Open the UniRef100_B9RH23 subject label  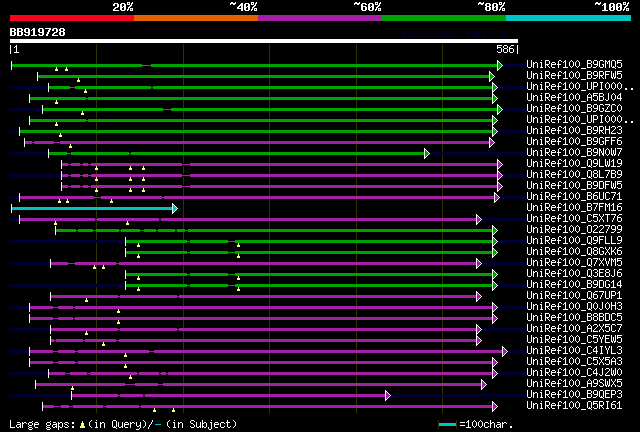[x=574, y=131]
